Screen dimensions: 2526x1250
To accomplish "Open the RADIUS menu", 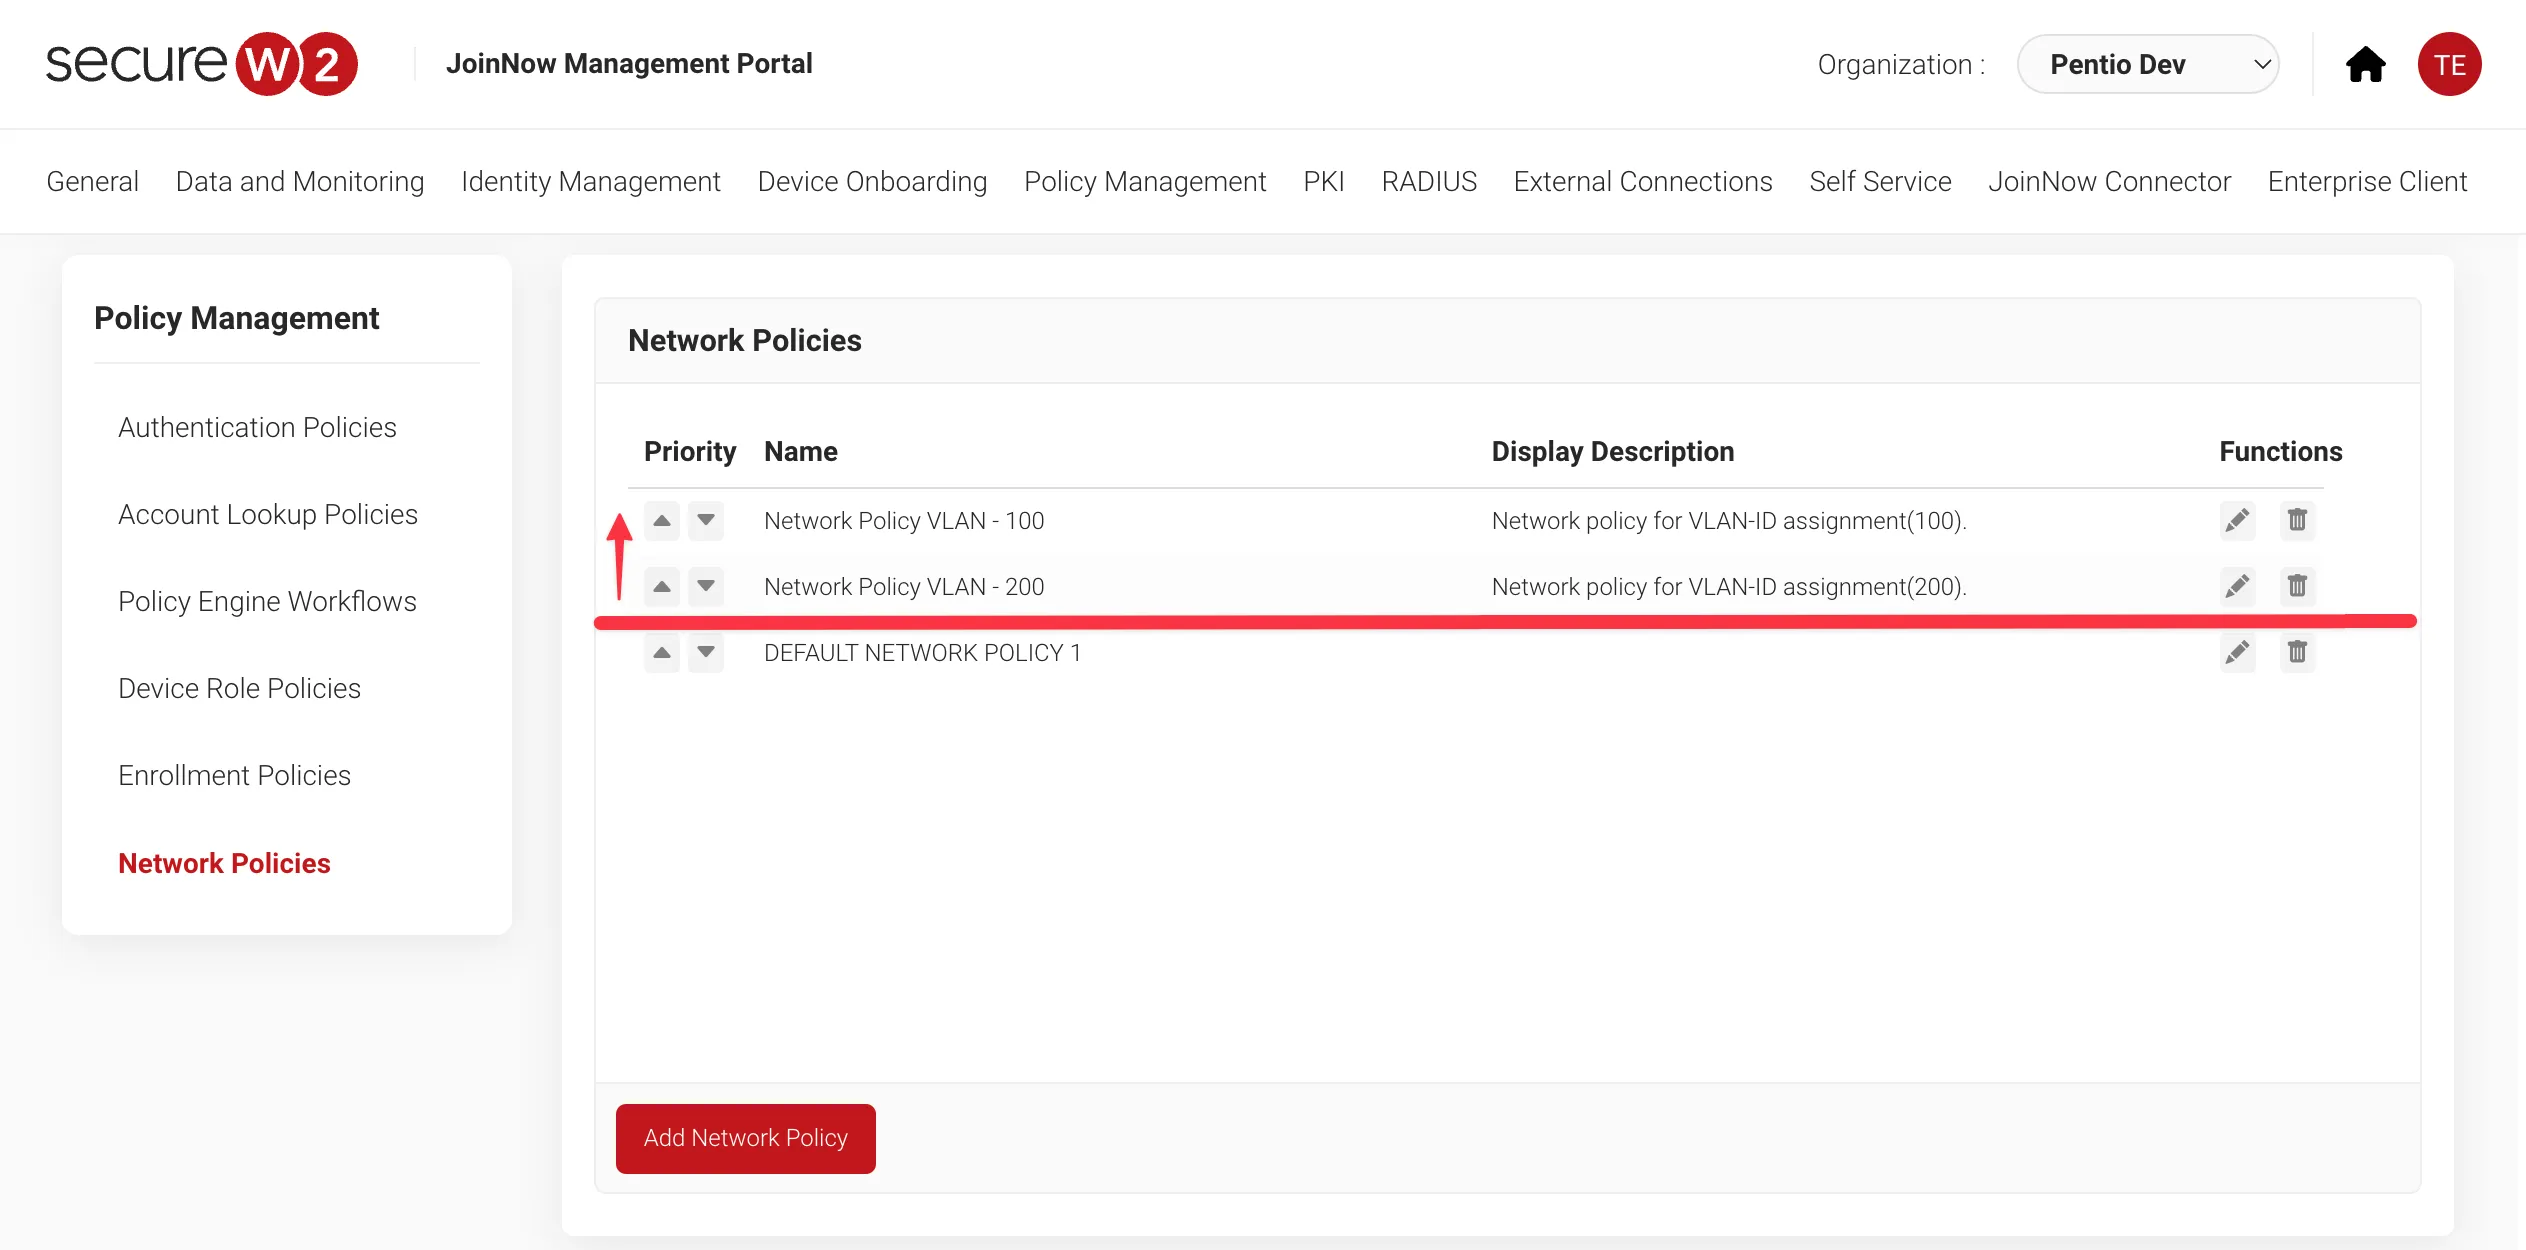I will (x=1429, y=182).
